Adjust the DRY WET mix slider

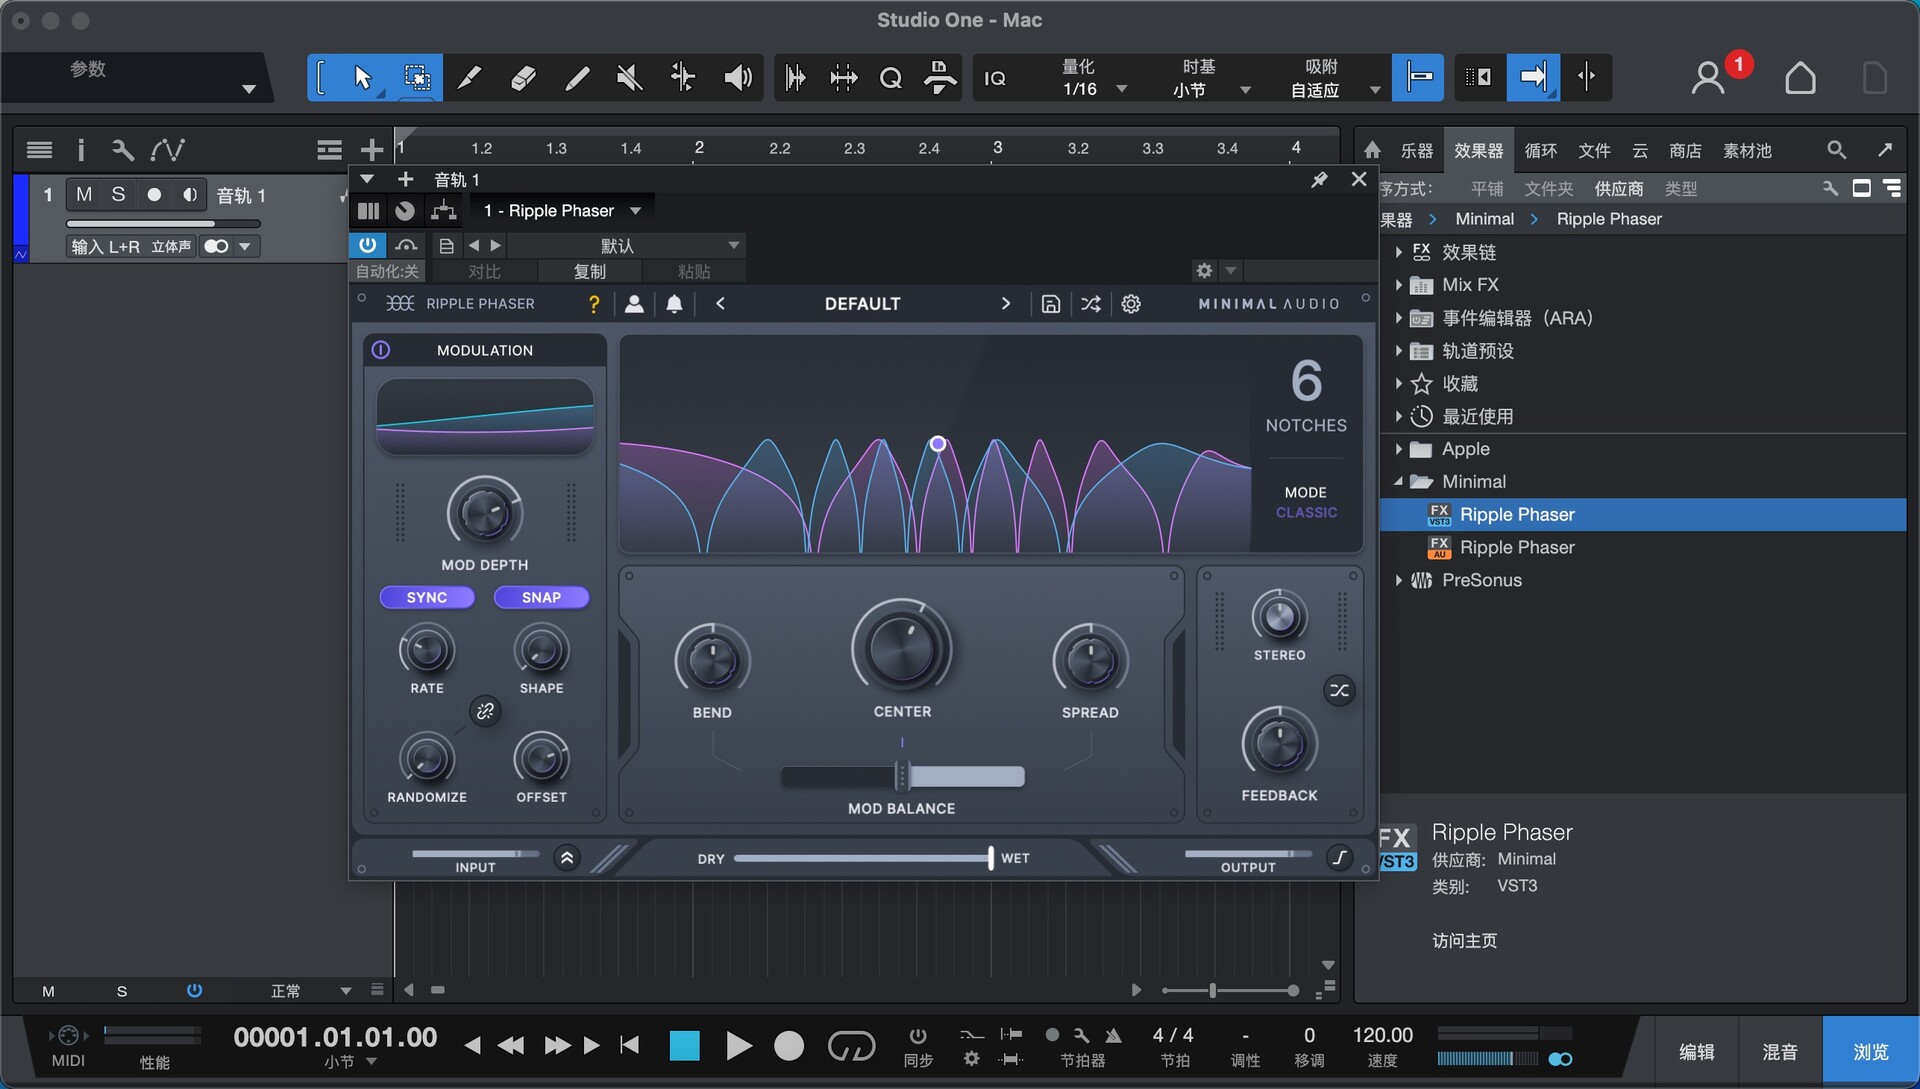(864, 858)
